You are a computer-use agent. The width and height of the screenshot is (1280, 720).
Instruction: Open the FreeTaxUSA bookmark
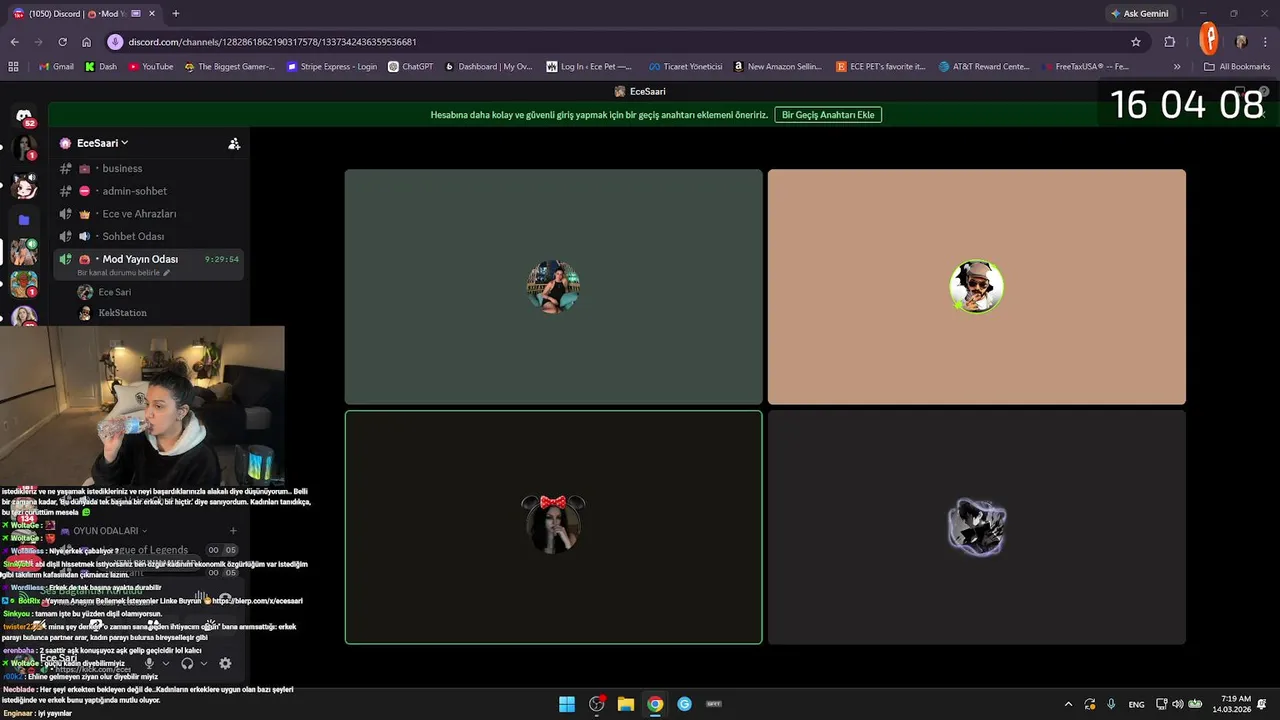1085,67
